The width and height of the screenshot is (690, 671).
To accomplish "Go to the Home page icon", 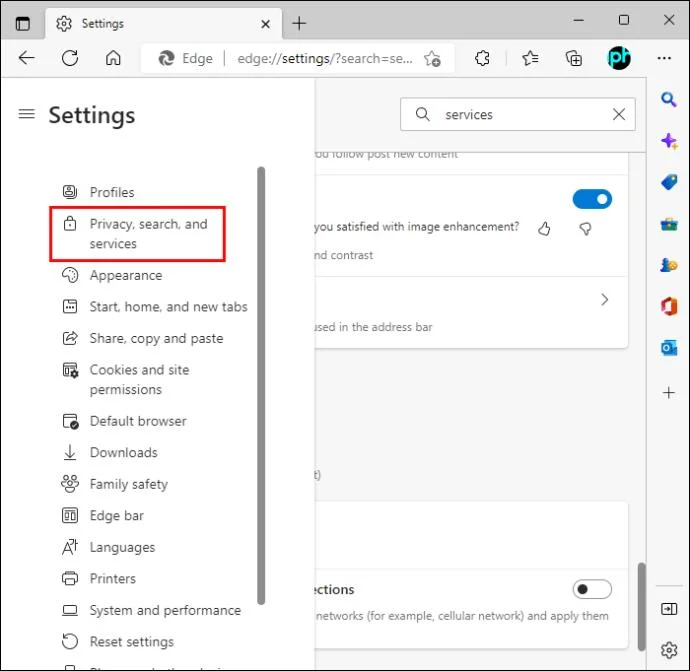I will point(114,58).
